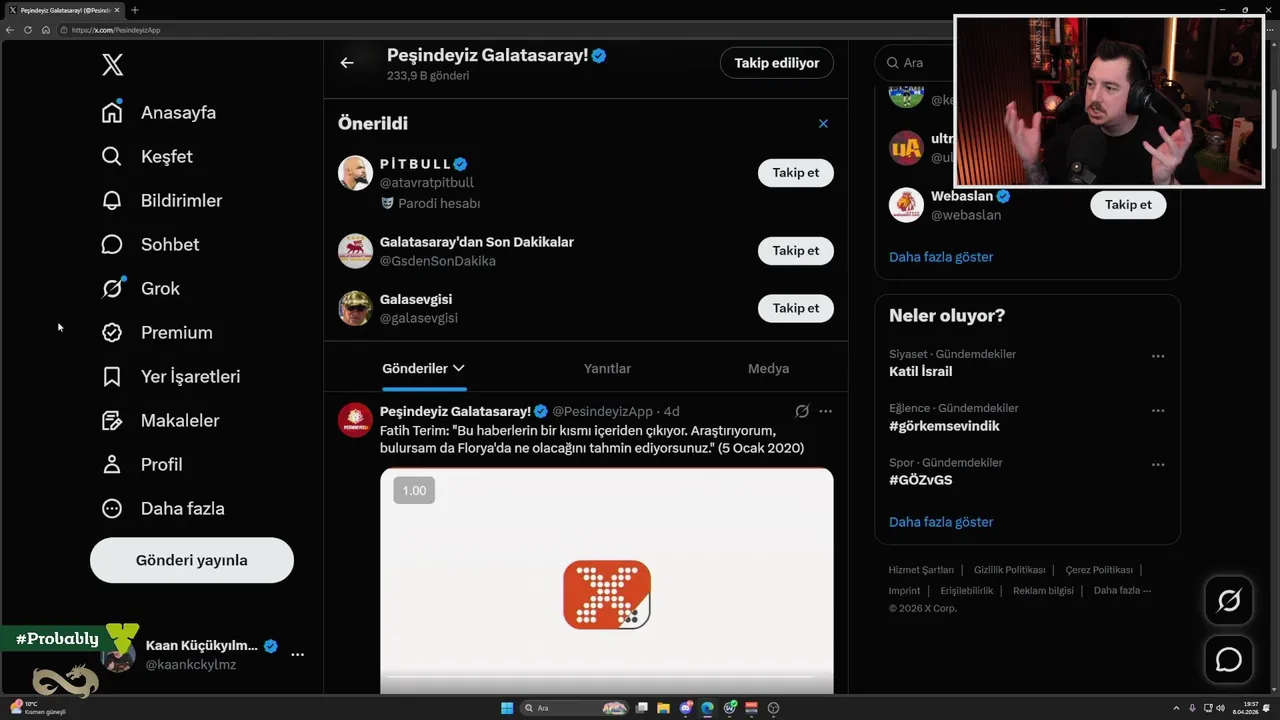
Task: Click Daha fazla göster under trends
Action: pyautogui.click(x=941, y=522)
